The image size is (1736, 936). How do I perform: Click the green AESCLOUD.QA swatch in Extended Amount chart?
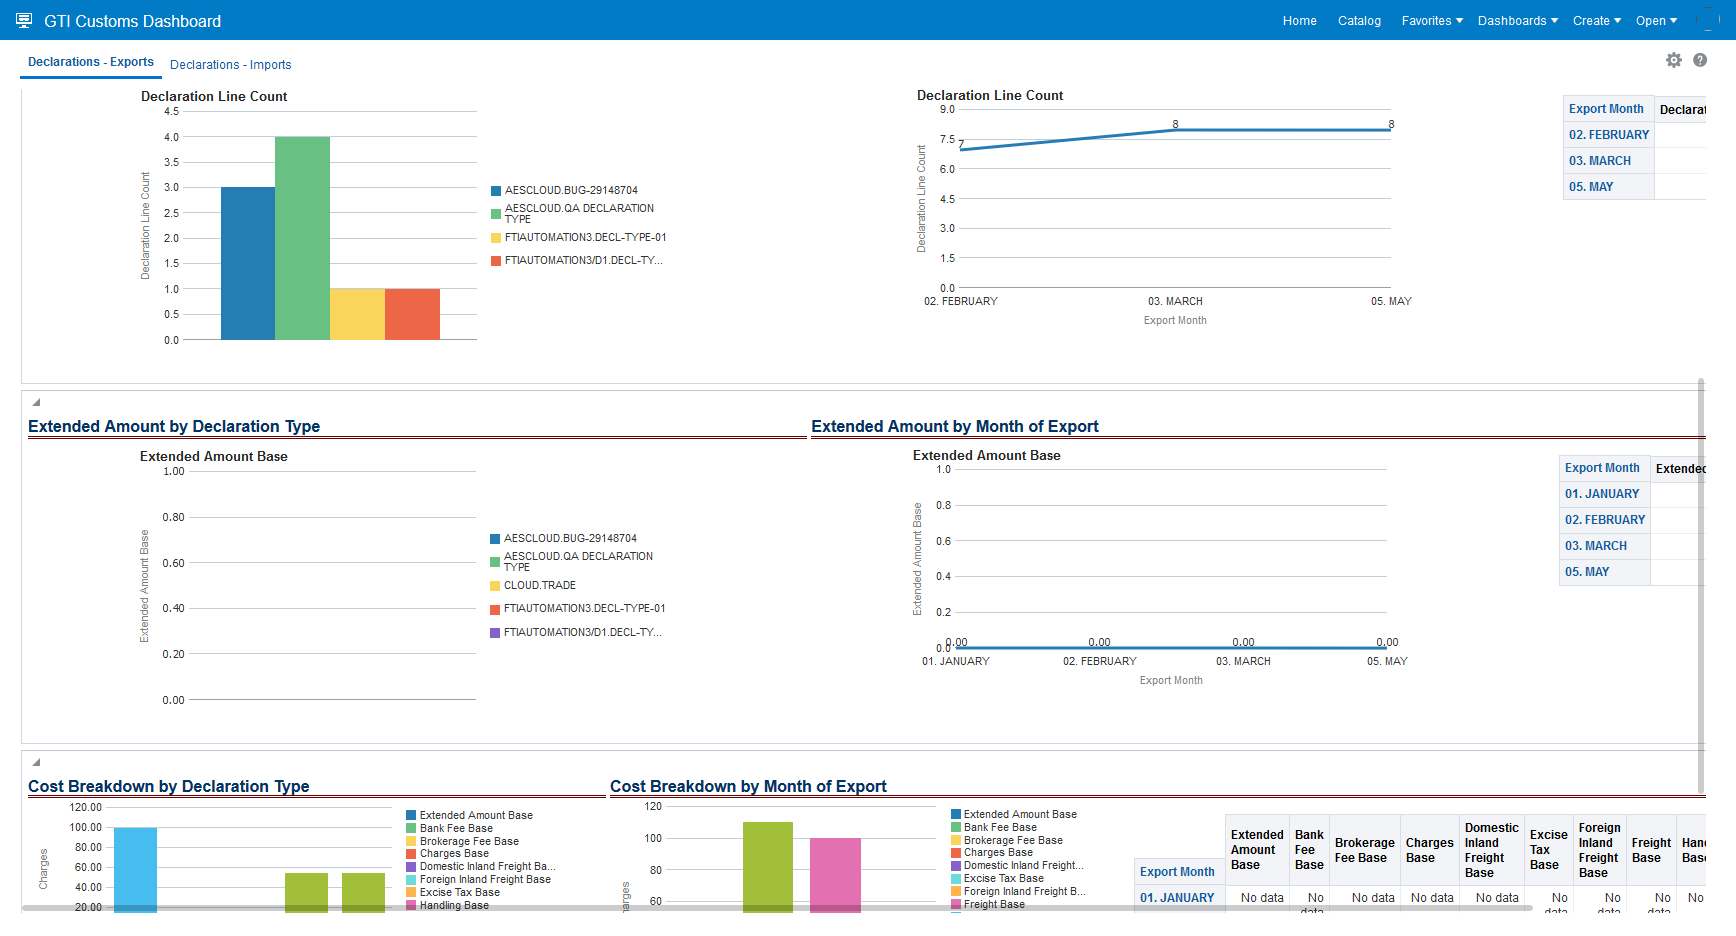coord(495,562)
